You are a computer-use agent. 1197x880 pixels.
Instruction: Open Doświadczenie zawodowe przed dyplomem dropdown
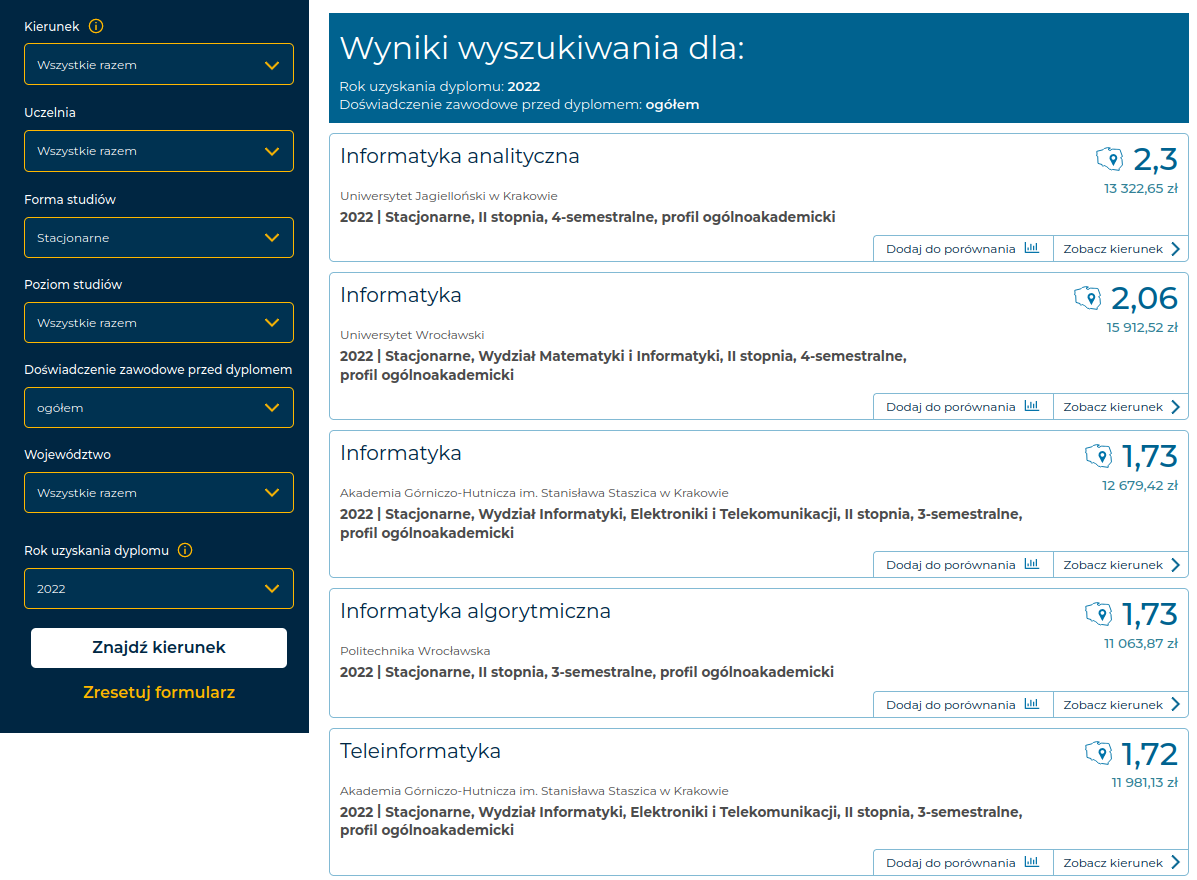point(159,408)
